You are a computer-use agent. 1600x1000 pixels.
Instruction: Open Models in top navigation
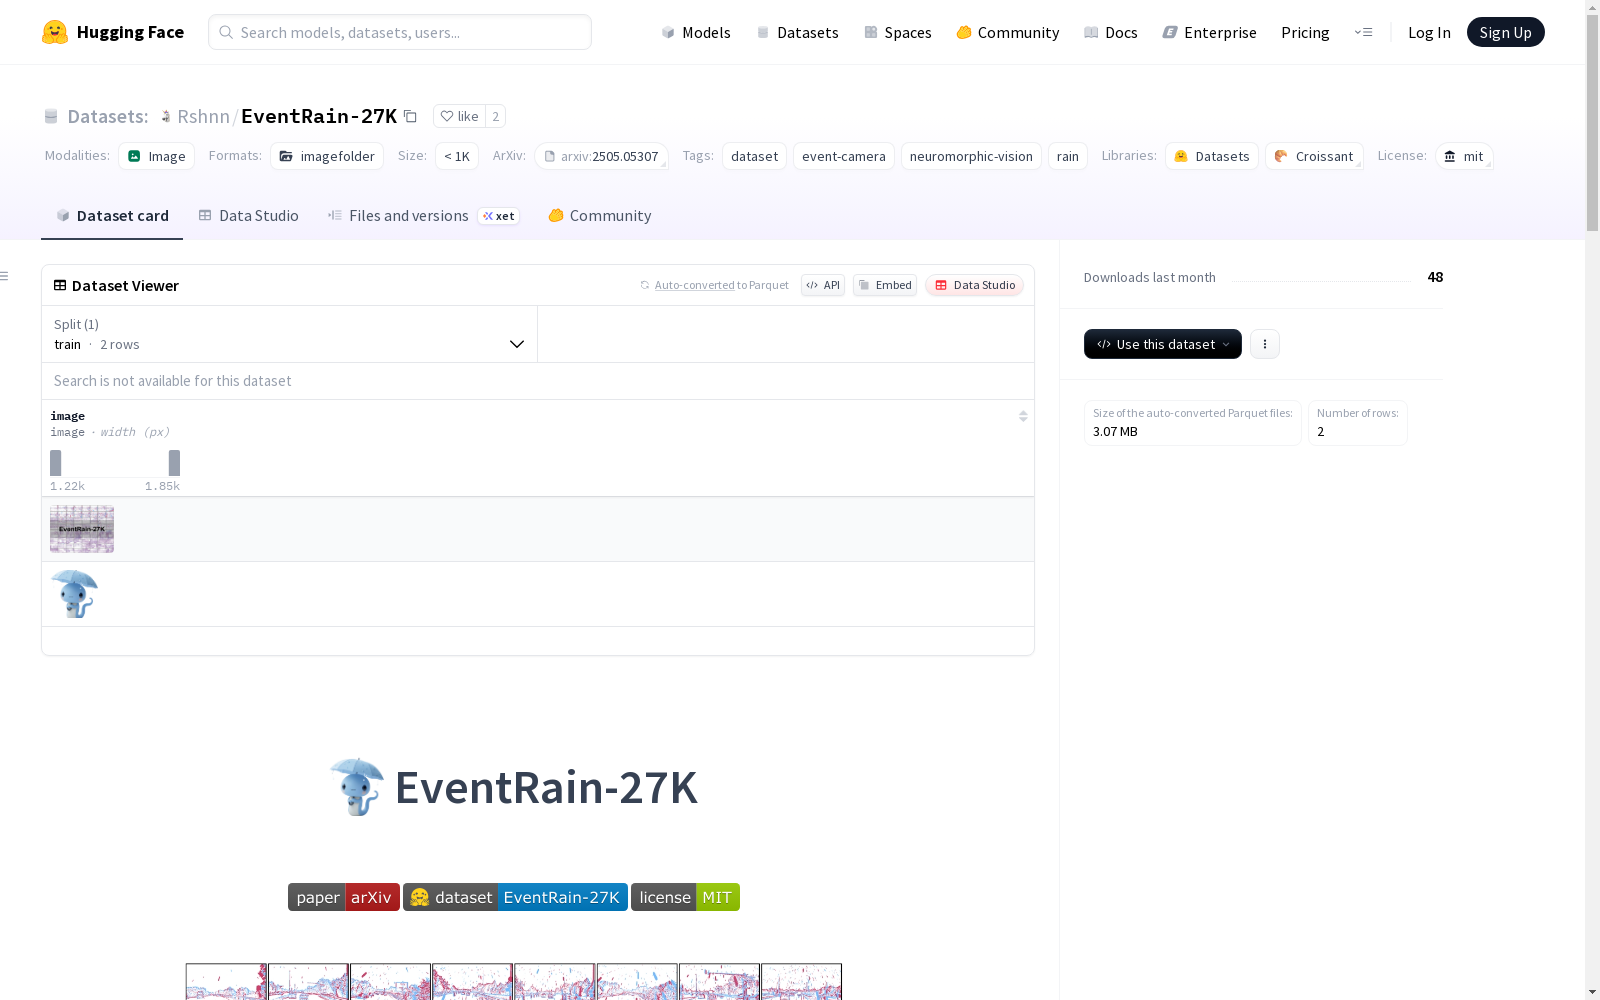pos(696,32)
